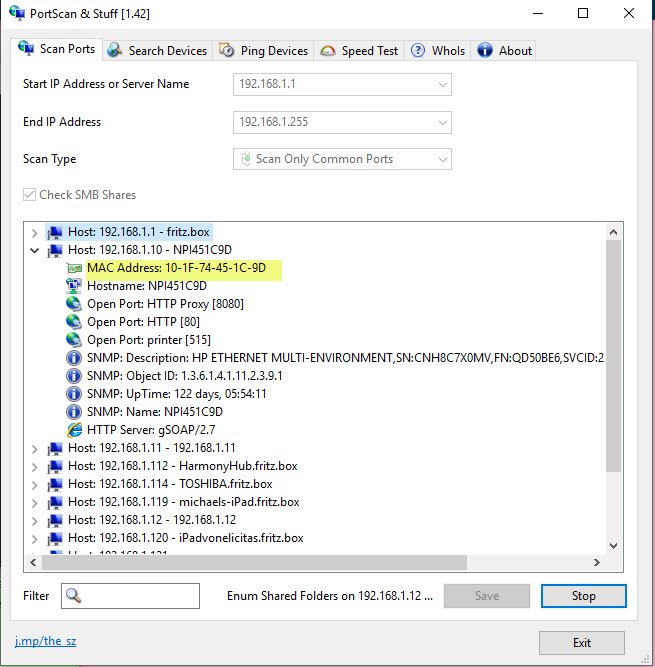Expand host 192.168.1.11 node
Image resolution: width=655 pixels, height=667 pixels.
(34, 449)
